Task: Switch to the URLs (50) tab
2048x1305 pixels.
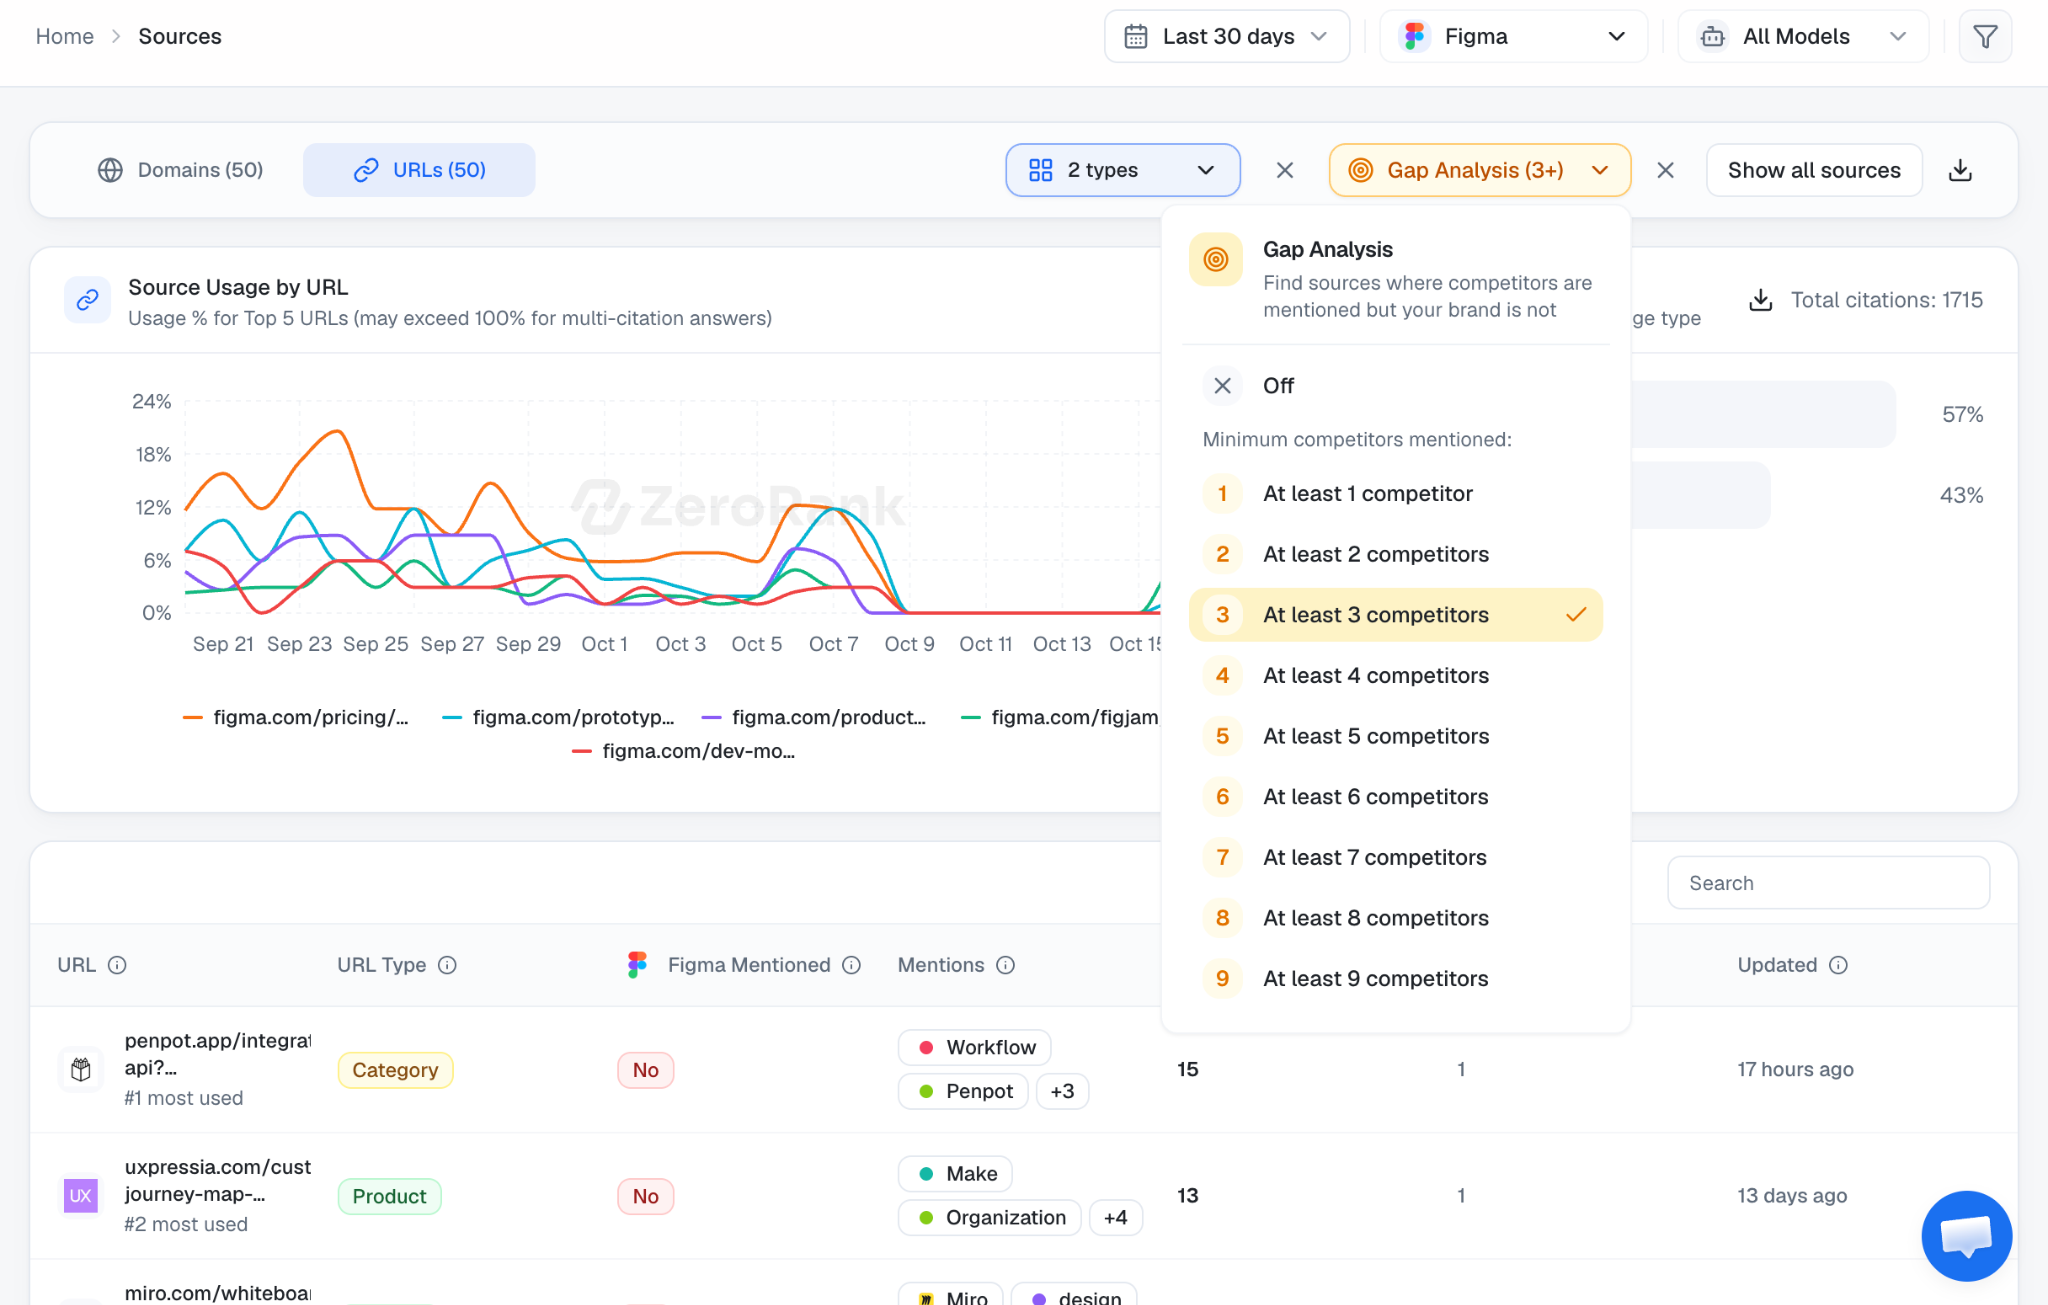Action: point(419,170)
